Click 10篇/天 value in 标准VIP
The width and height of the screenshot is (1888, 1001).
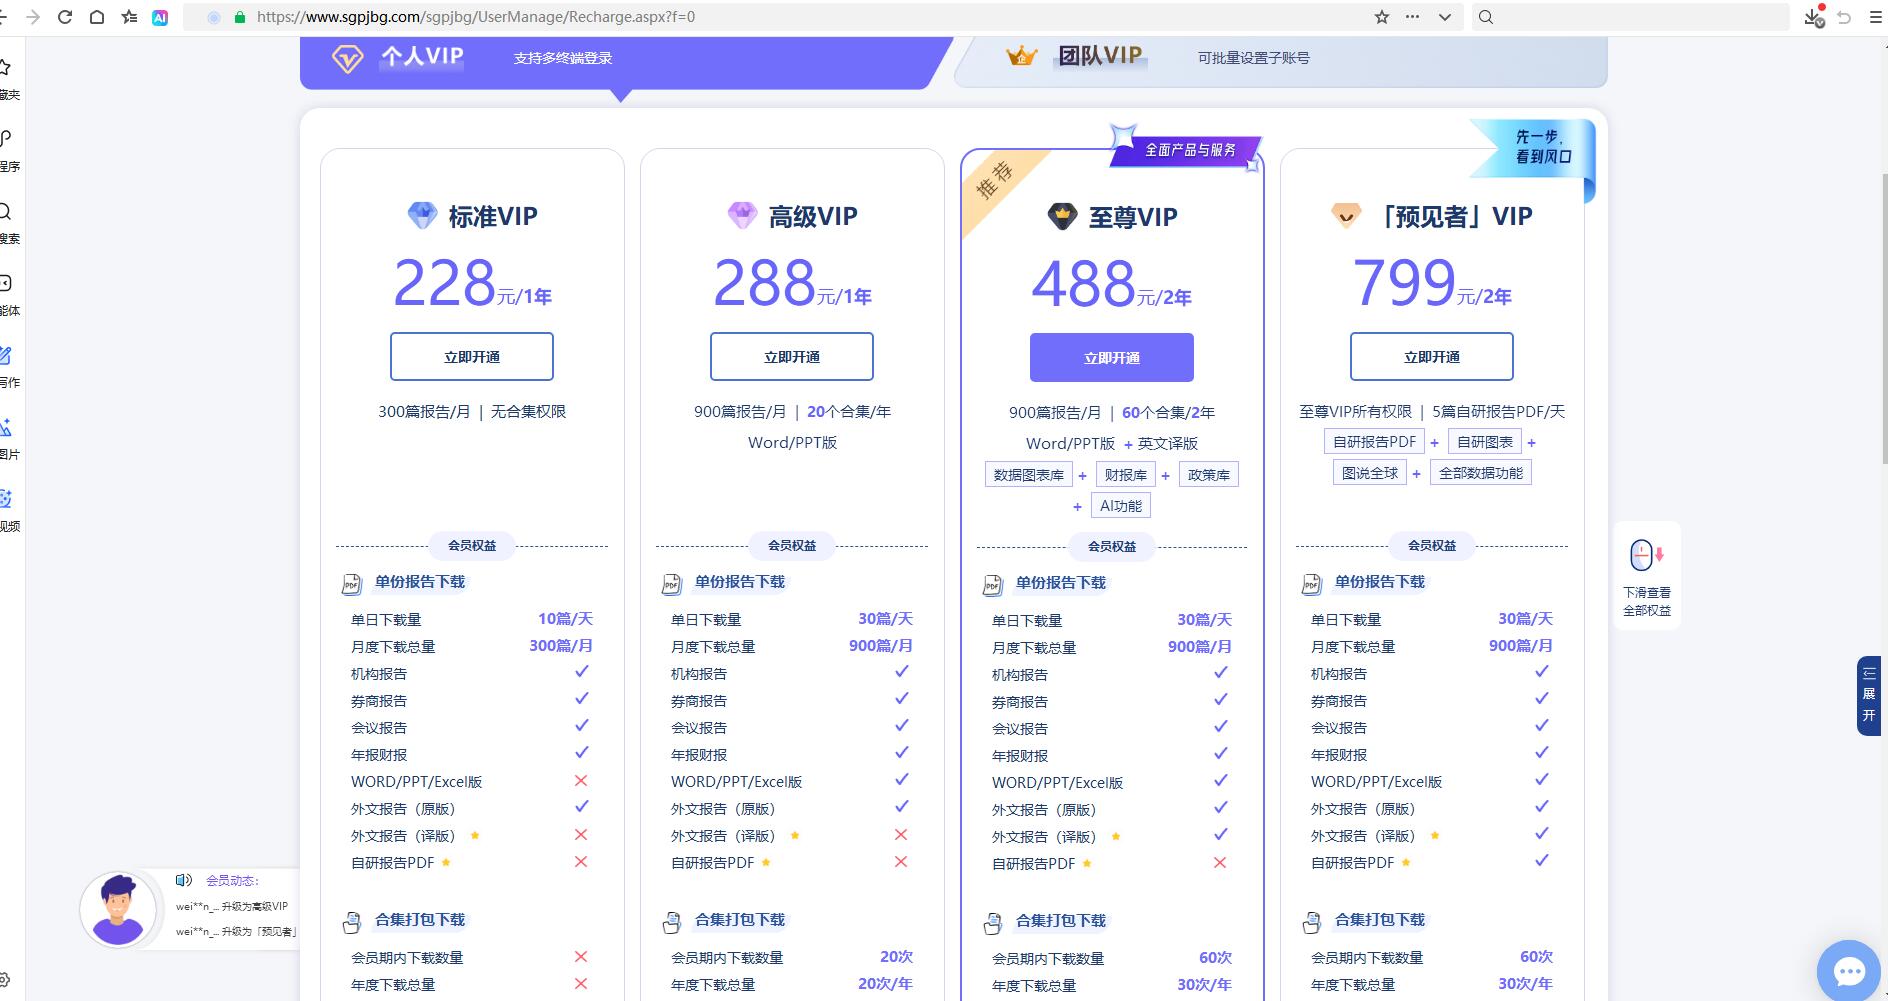565,619
